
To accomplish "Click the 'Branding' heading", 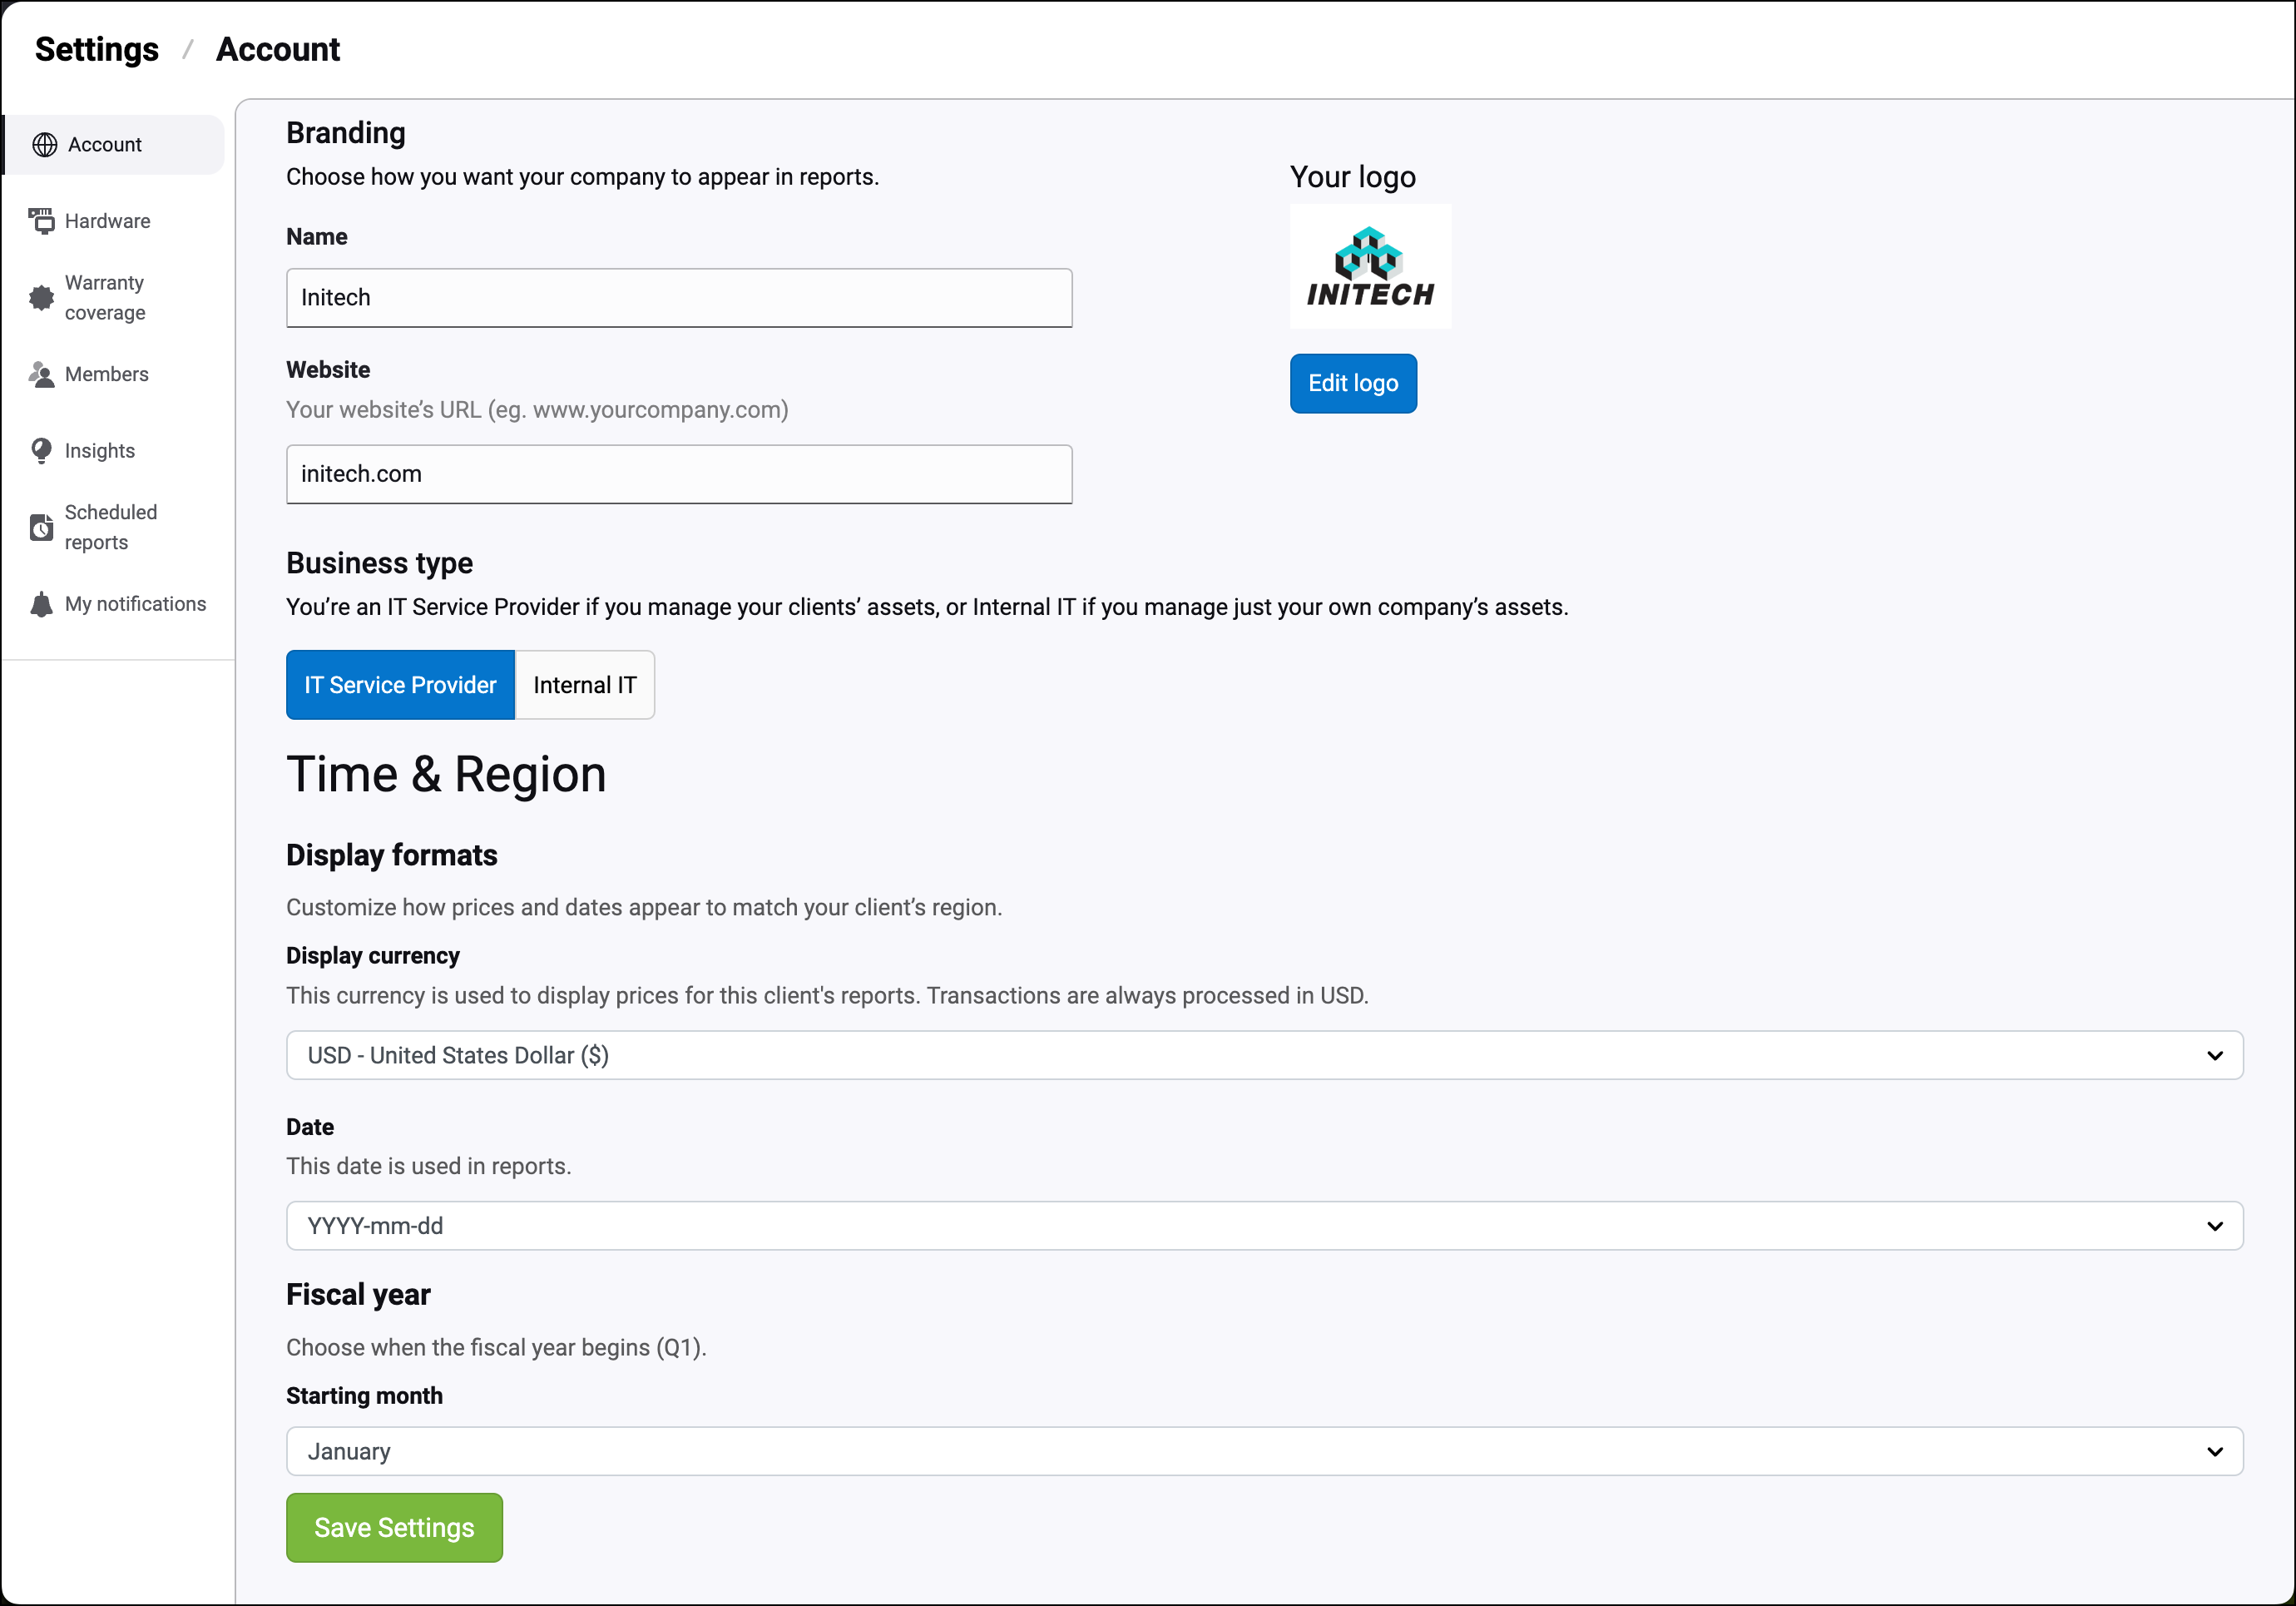I will coord(346,133).
